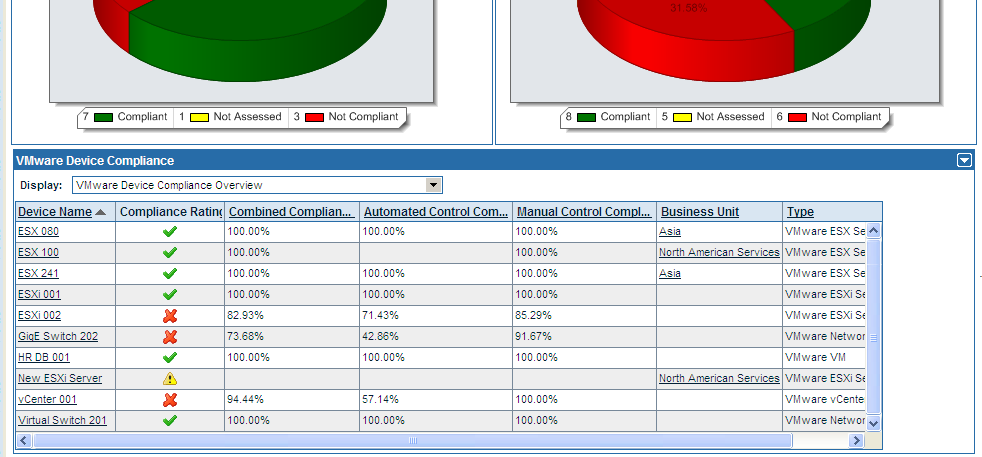Open the vCenter 001 device link

click(48, 399)
